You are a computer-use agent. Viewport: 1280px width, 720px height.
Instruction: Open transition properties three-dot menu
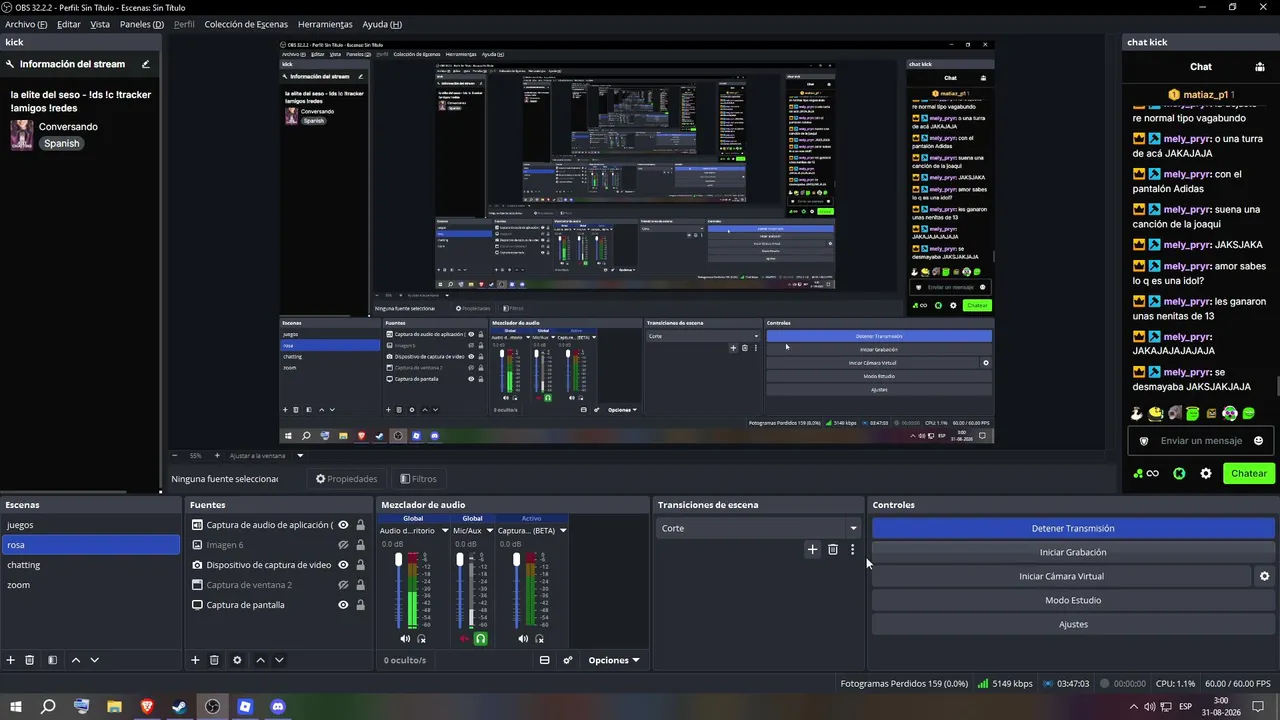click(852, 549)
